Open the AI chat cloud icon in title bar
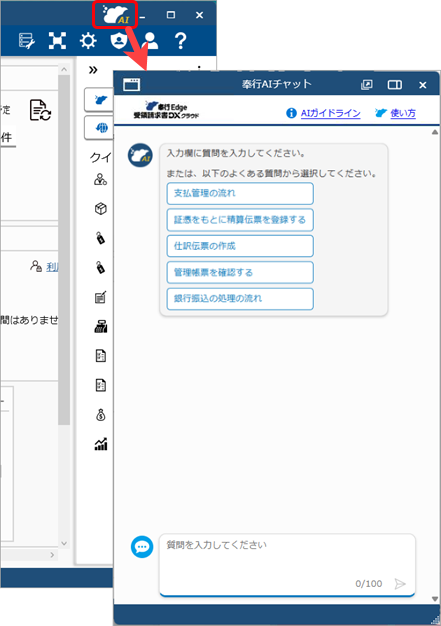441x626 pixels. (x=115, y=15)
